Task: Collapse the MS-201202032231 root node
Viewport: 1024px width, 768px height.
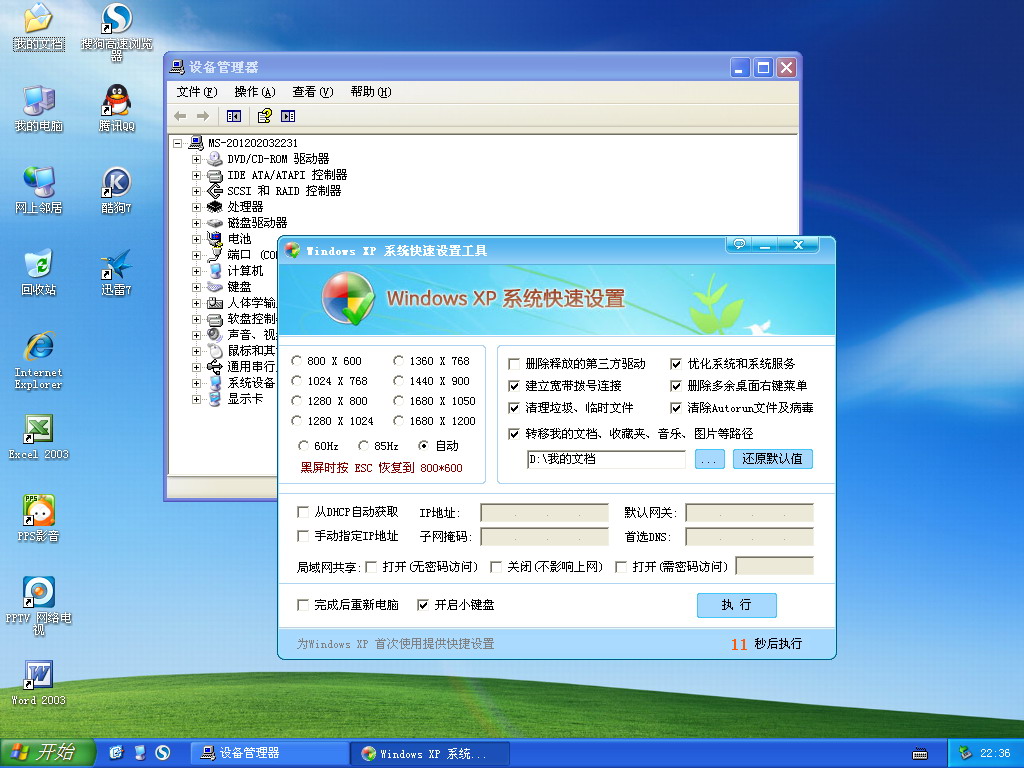Action: 177,143
